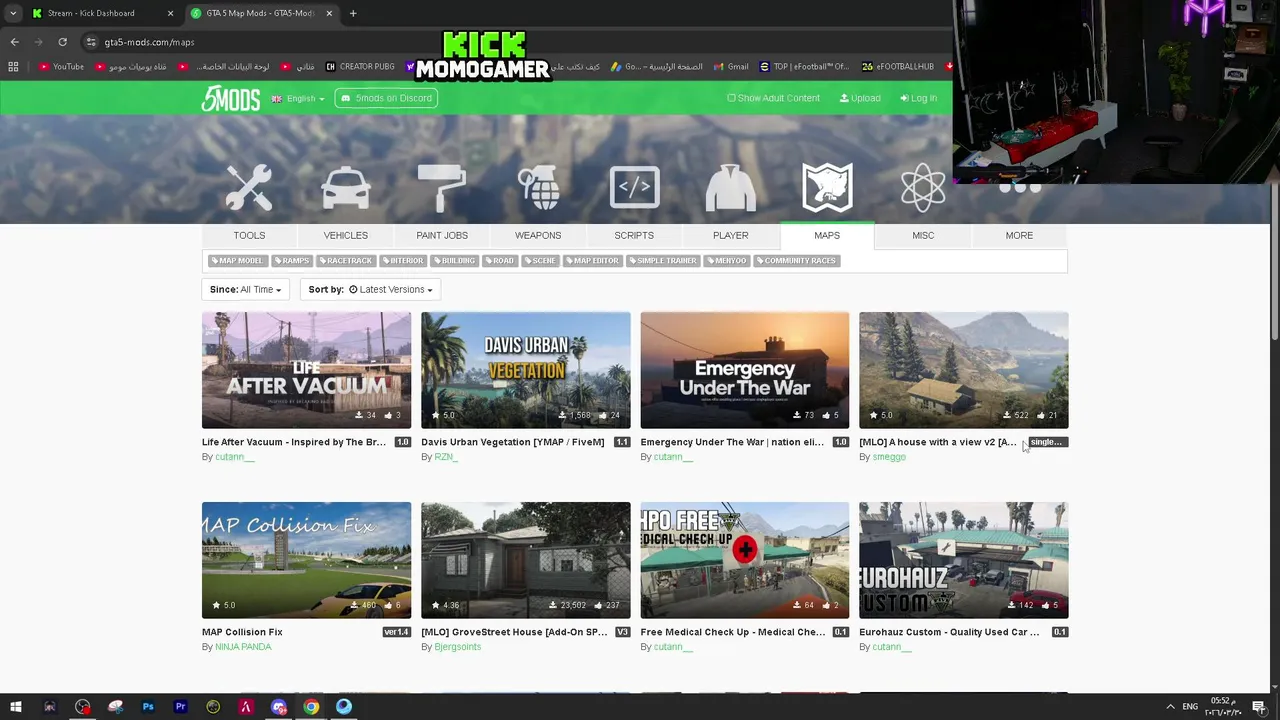Image resolution: width=1280 pixels, height=720 pixels.
Task: Filter by RACETRACK tag
Action: (346, 261)
